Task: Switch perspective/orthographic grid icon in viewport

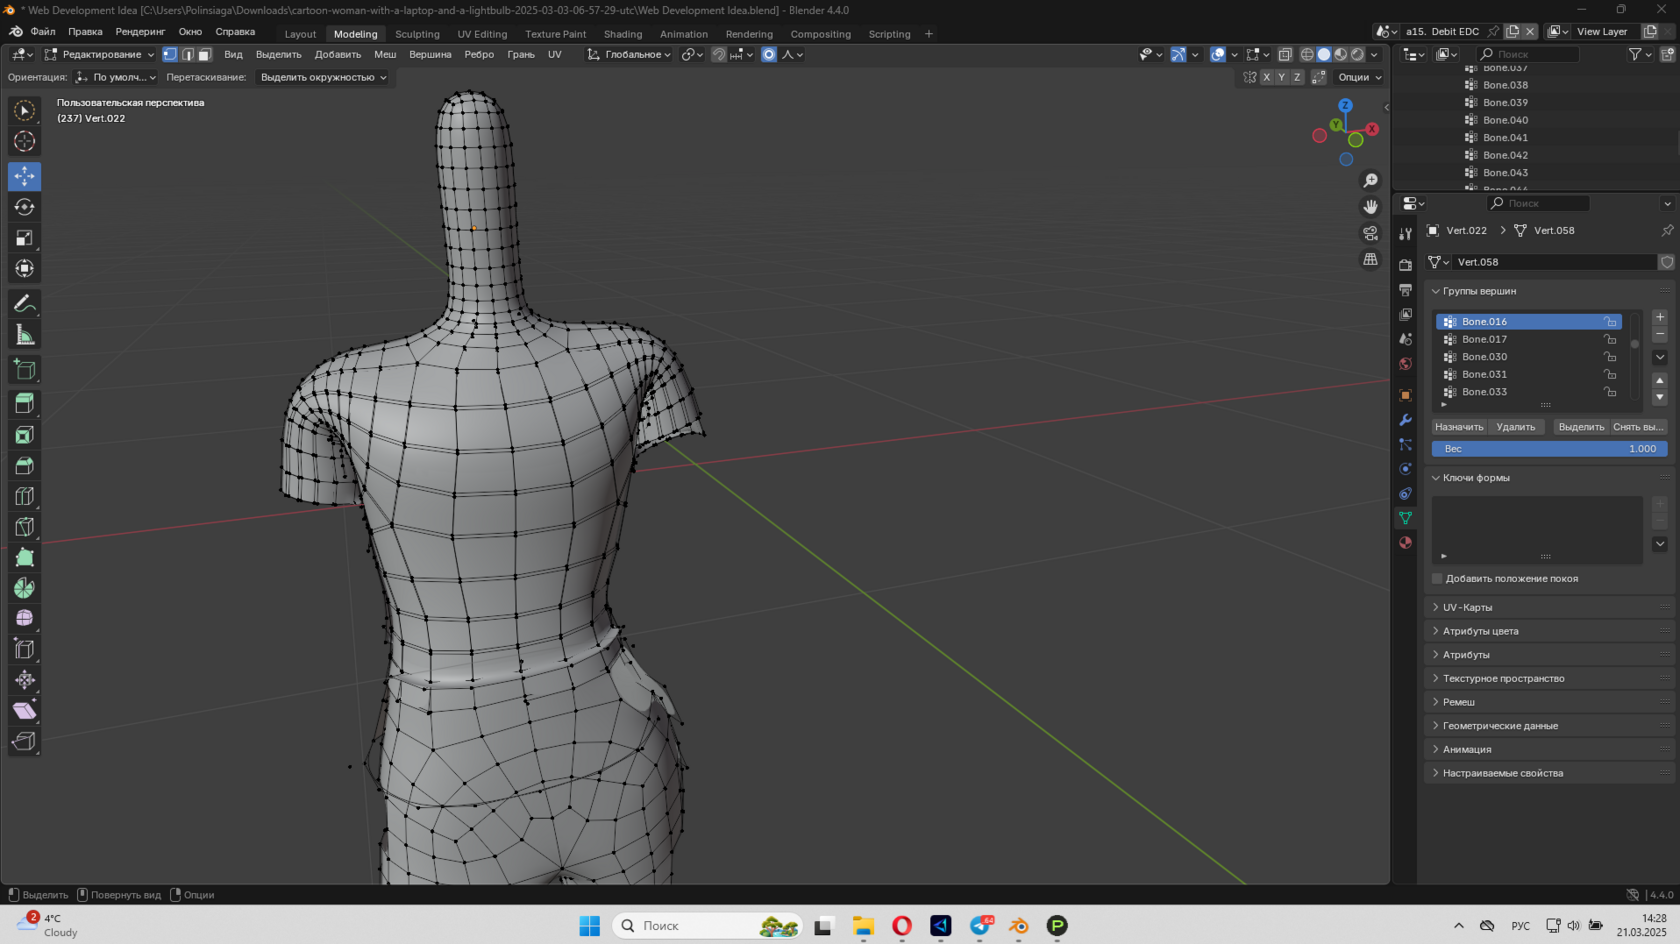Action: 1370,259
